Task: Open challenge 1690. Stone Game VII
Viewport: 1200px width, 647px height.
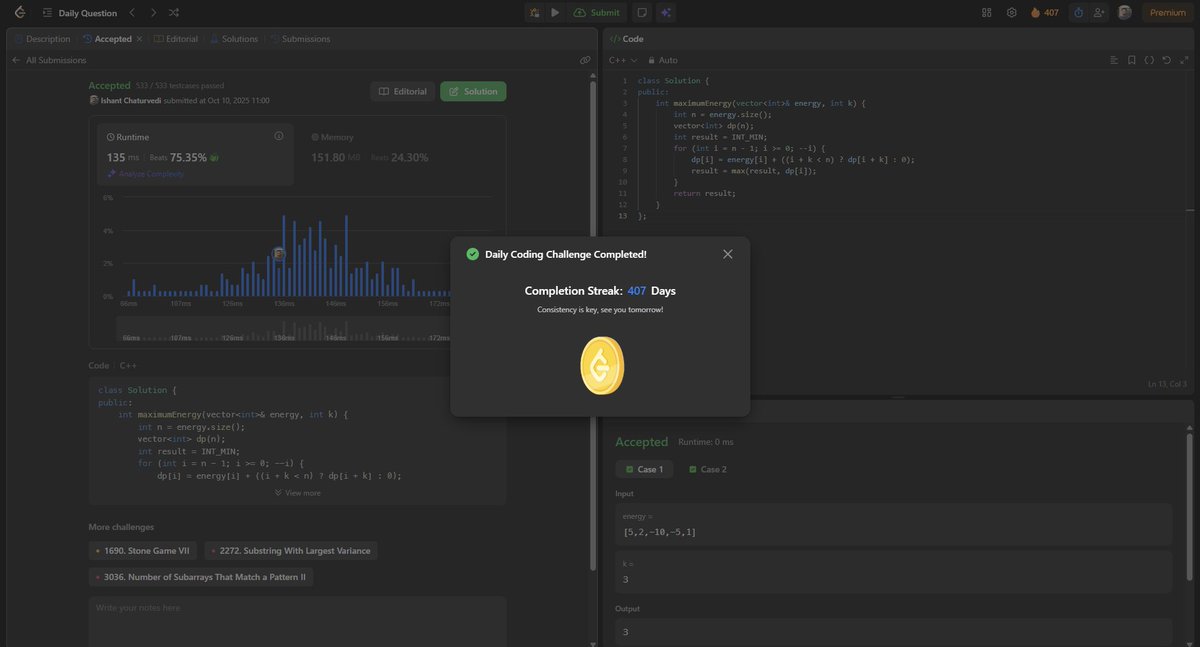Action: 143,550
